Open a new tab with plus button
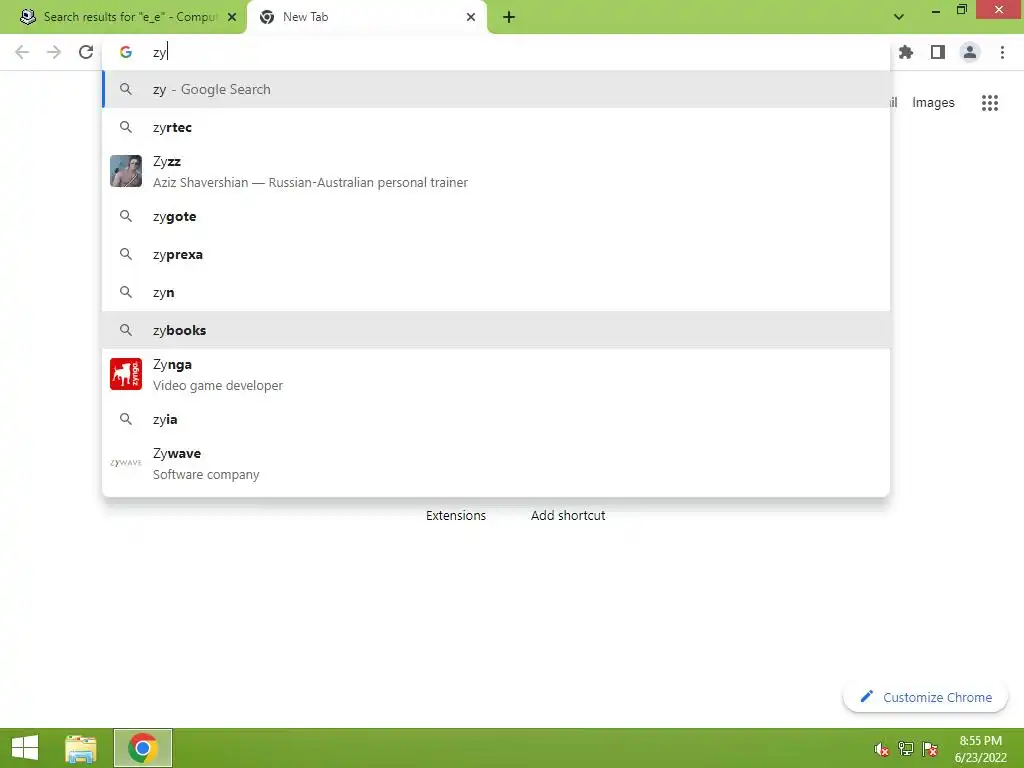The width and height of the screenshot is (1024, 768). 509,18
